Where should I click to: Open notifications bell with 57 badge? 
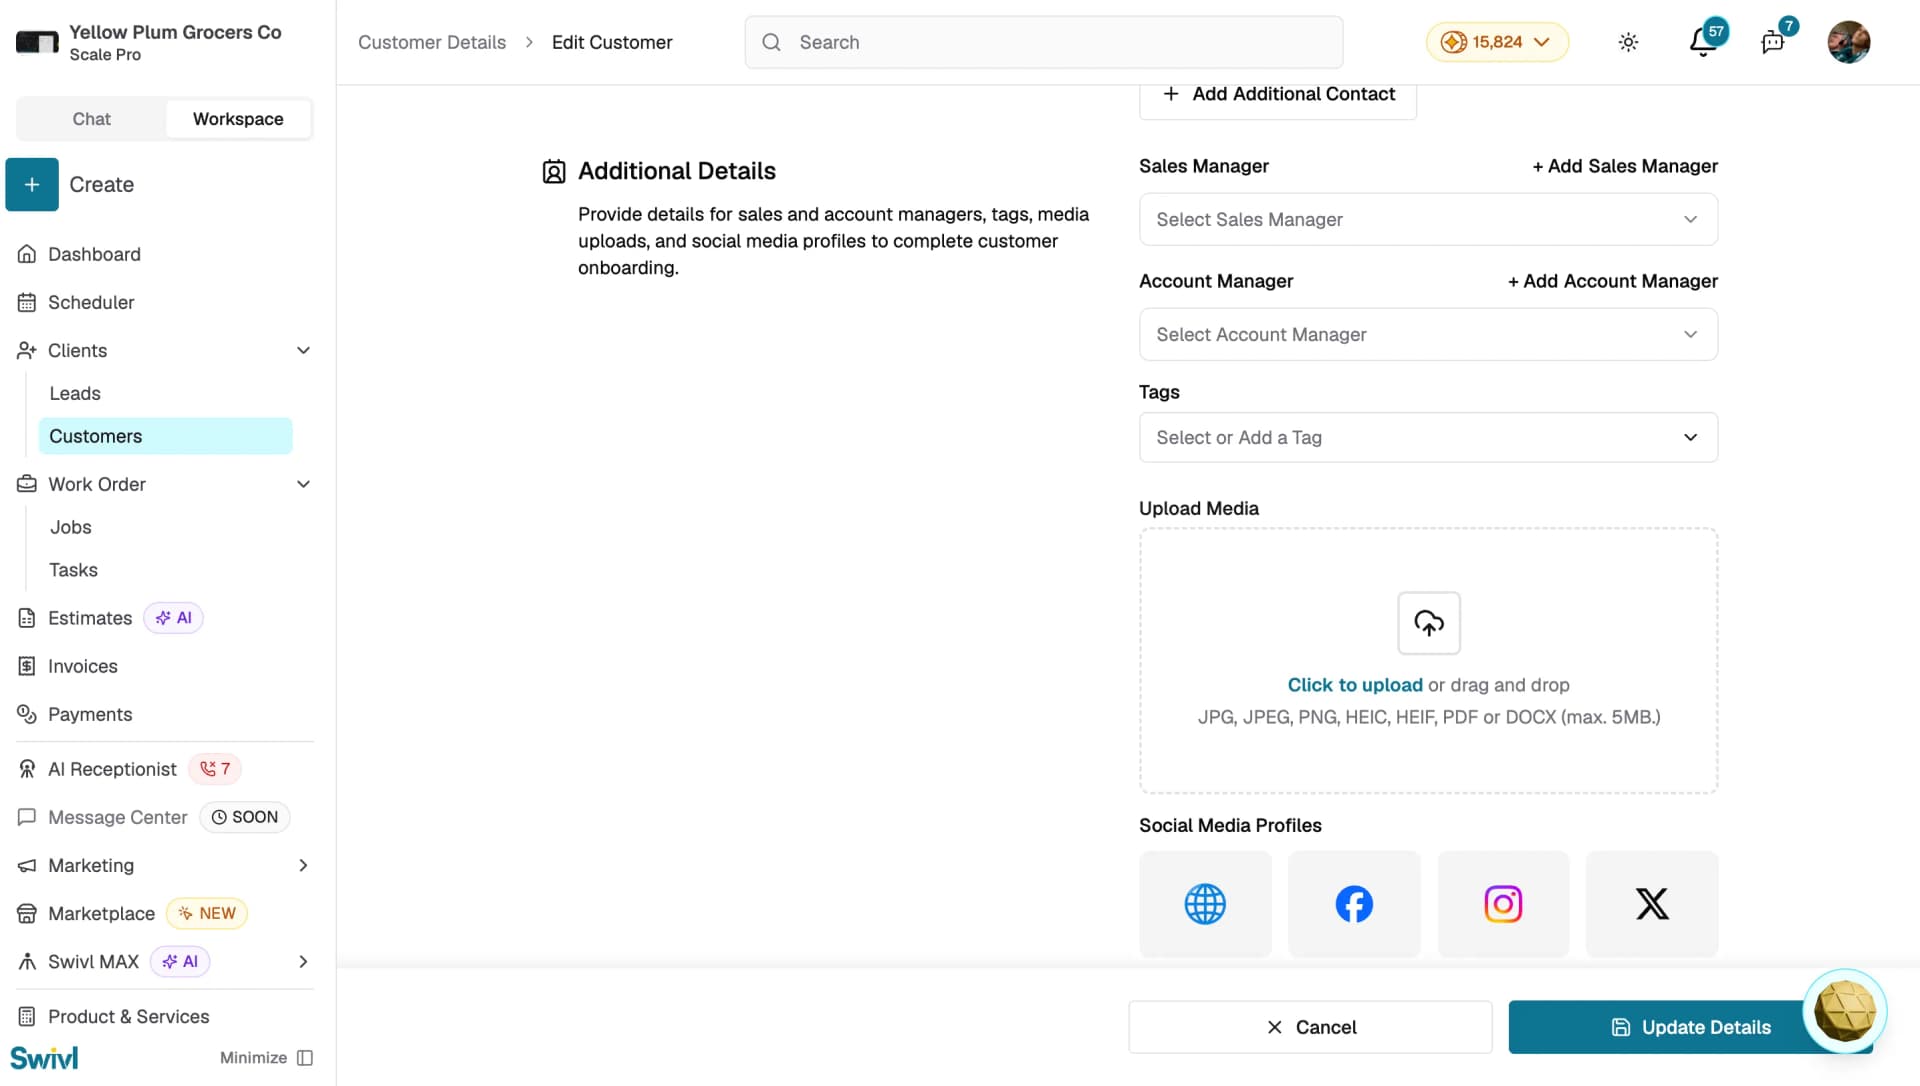[x=1703, y=42]
